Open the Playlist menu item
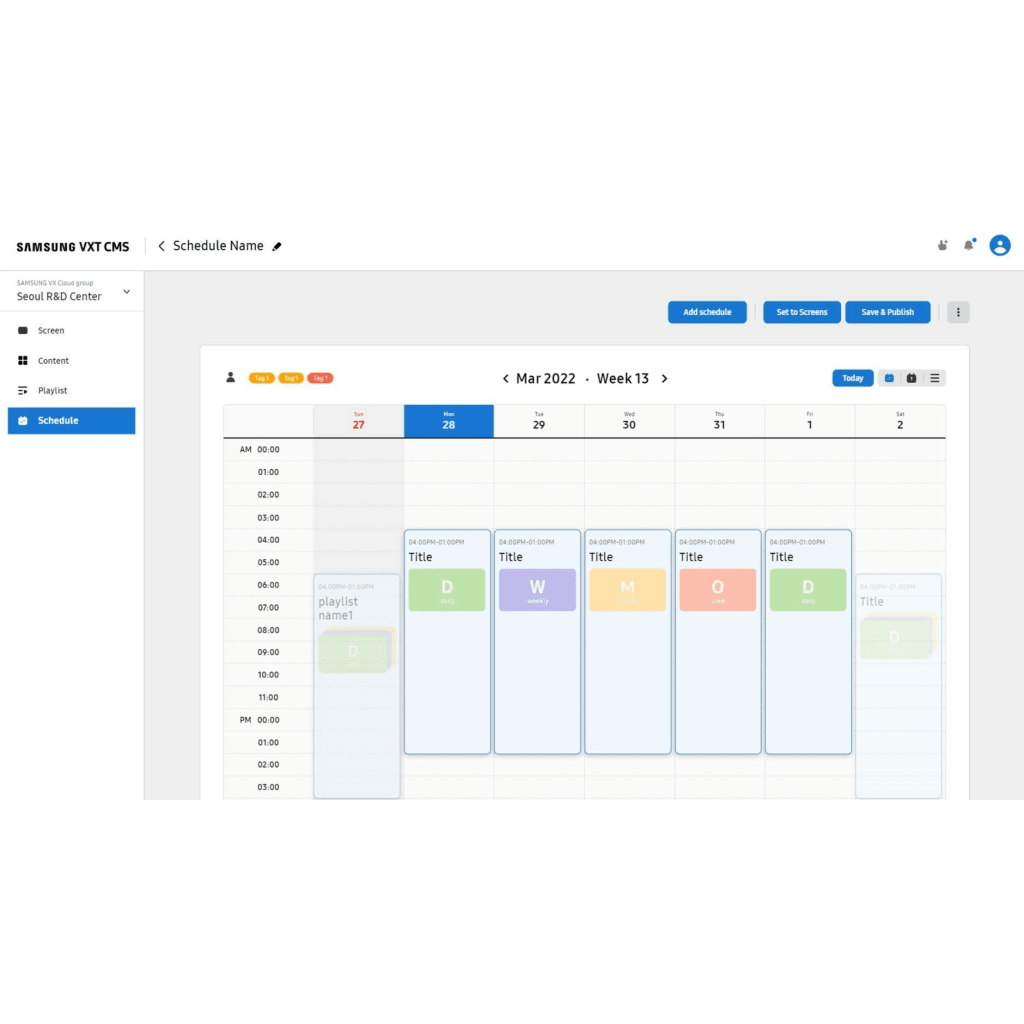 pyautogui.click(x=52, y=391)
